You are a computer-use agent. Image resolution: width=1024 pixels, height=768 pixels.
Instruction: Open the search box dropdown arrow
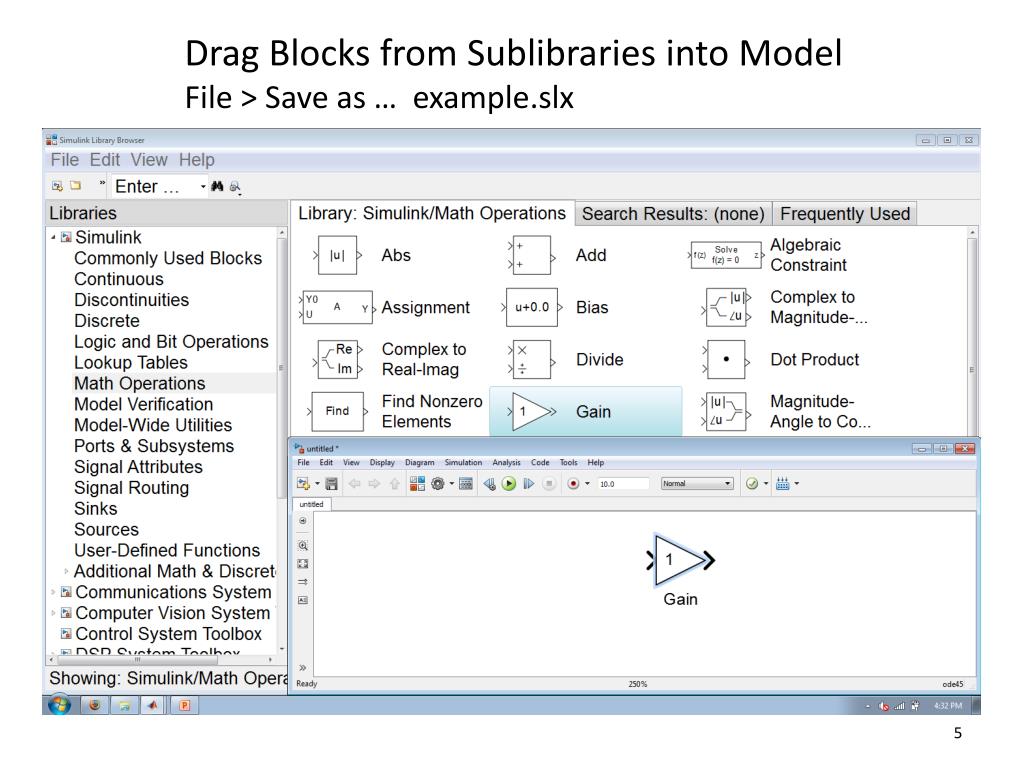point(203,187)
